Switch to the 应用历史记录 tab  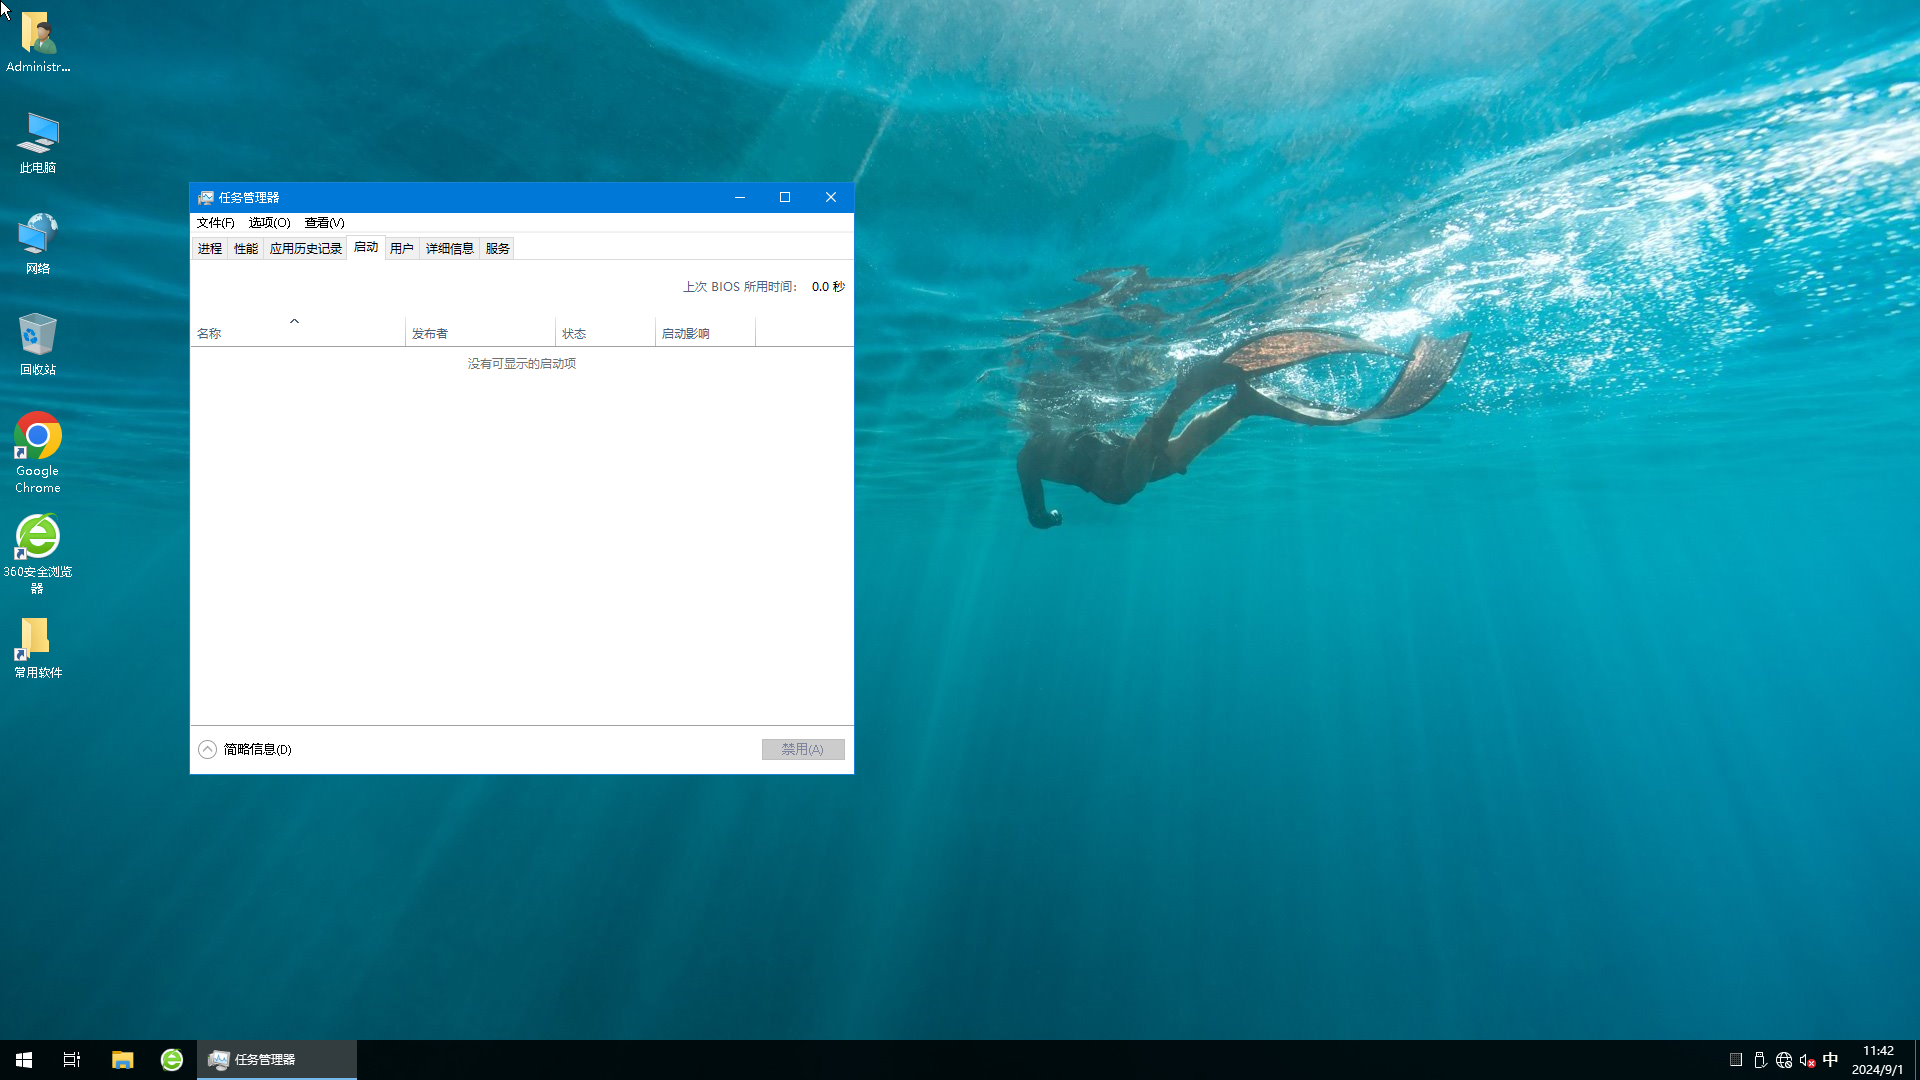306,249
